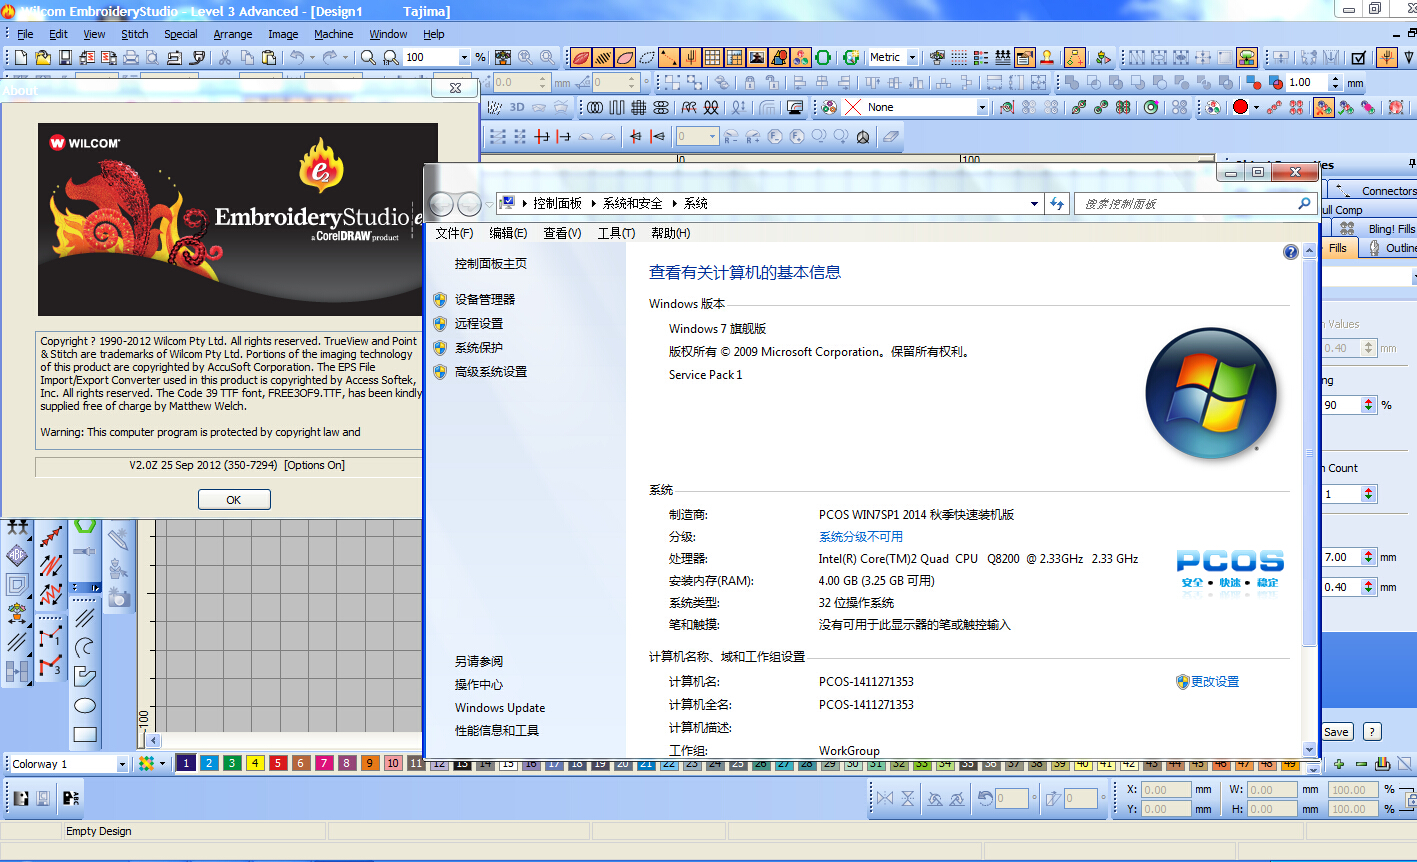The width and height of the screenshot is (1417, 862).
Task: Open the Metric units dropdown
Action: (x=912, y=57)
